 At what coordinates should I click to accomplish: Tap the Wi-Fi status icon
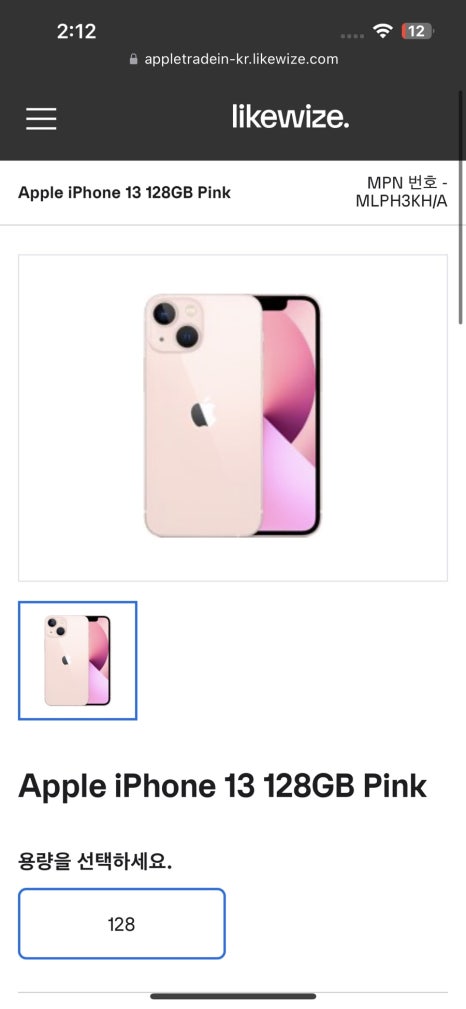point(383,30)
